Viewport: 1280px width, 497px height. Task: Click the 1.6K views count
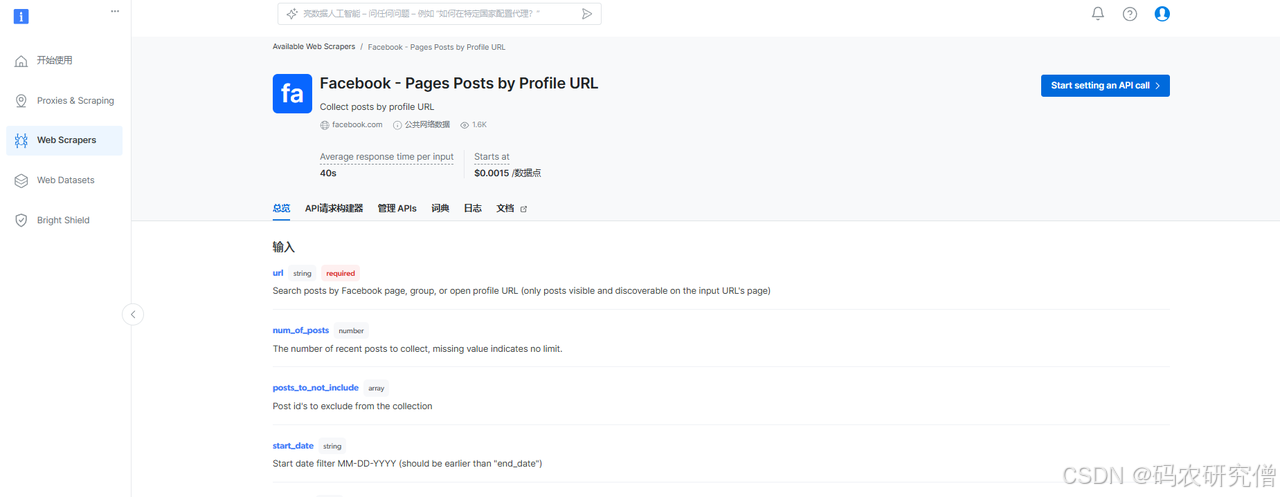coord(479,125)
